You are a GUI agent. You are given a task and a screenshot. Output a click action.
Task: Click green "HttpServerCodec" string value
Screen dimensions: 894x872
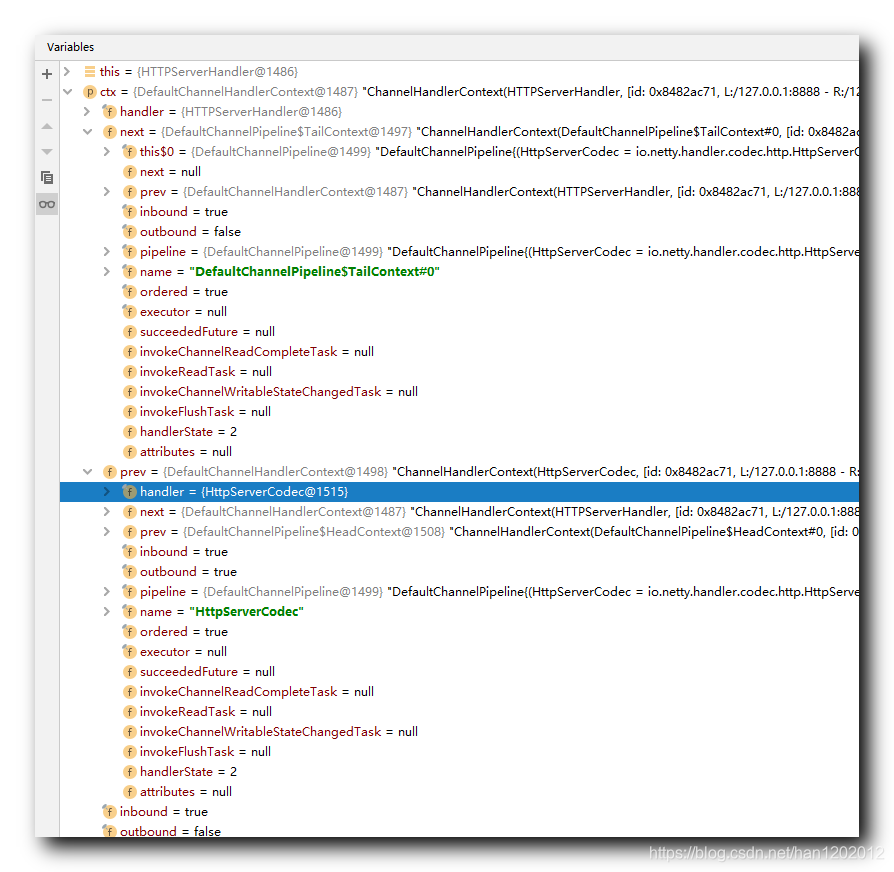point(246,611)
